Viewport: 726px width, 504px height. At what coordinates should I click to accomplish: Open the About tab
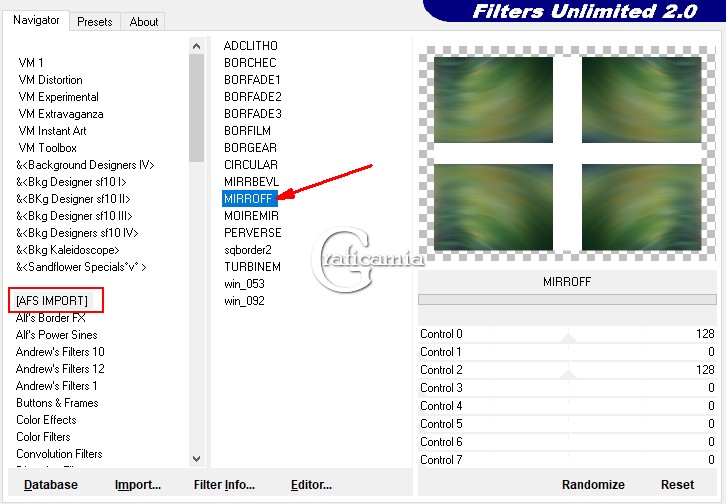144,22
